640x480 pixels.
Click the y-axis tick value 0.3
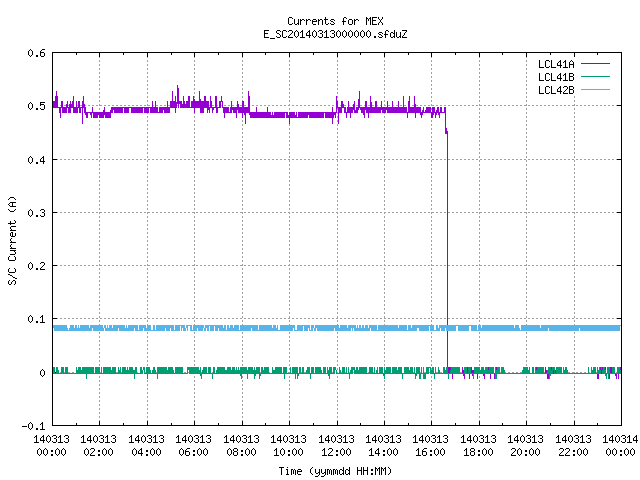point(37,213)
